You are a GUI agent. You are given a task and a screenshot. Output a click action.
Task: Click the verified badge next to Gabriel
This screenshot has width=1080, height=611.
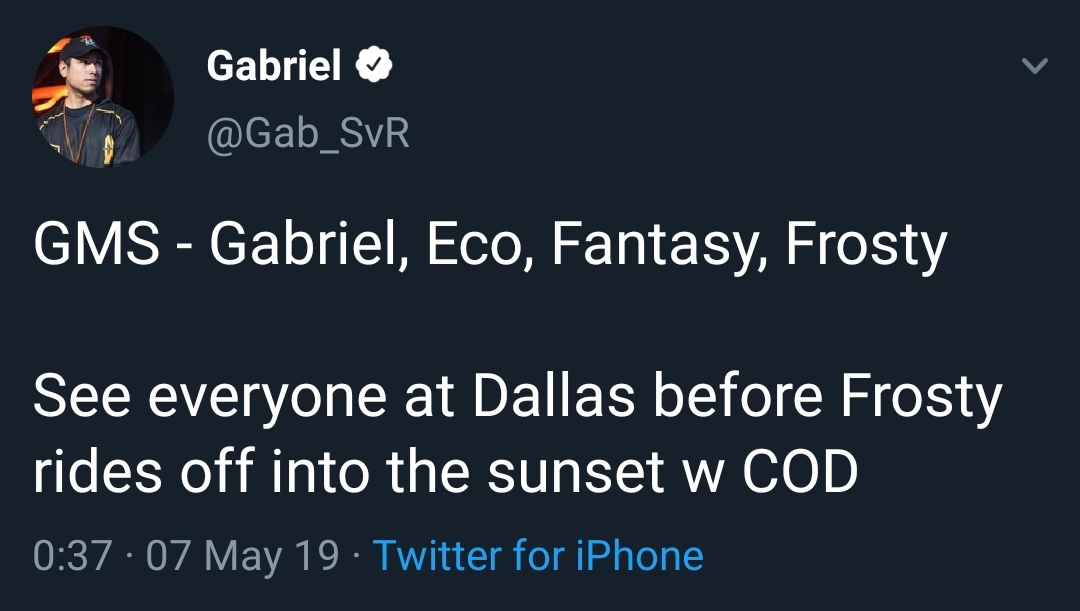pos(375,66)
